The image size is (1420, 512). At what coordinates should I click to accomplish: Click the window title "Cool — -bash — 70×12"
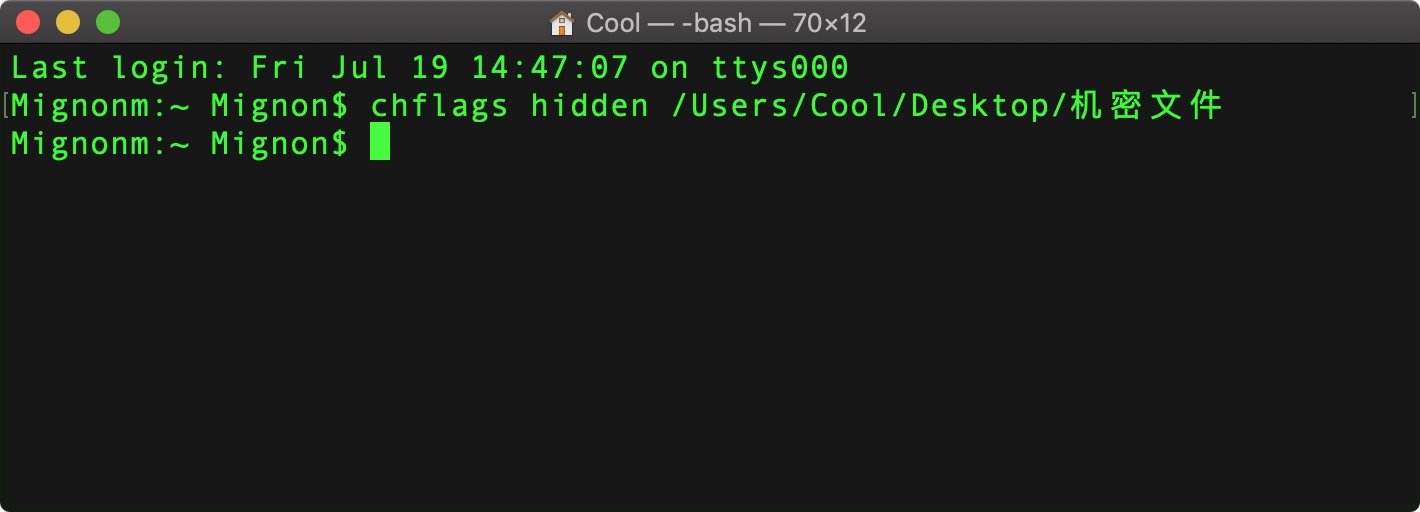click(726, 22)
